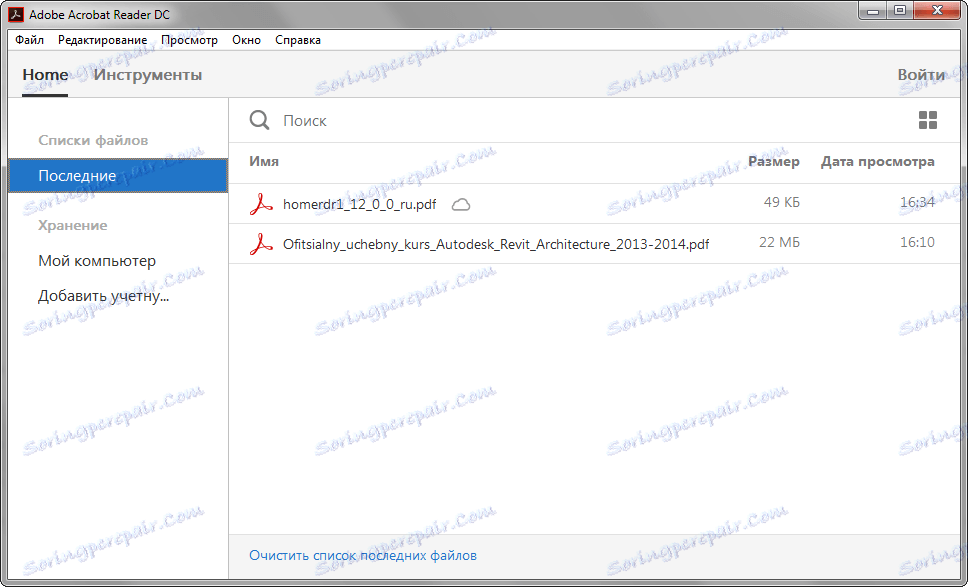Open Ofitsialny_uchebny_kurs_Autodesk_Revit_Architecture_2013-2014.pdf
968x587 pixels.
(496, 244)
